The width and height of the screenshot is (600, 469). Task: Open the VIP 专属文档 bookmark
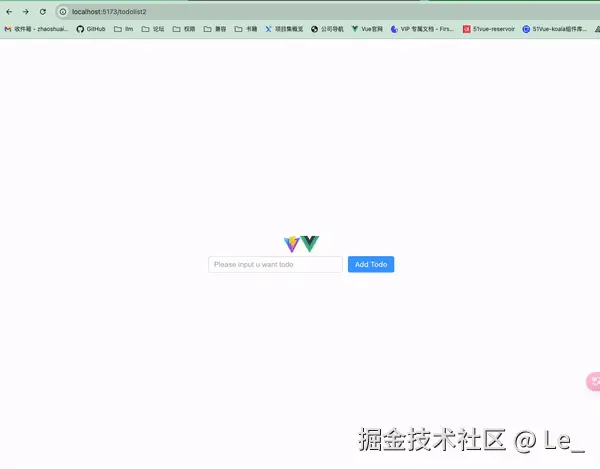point(422,29)
